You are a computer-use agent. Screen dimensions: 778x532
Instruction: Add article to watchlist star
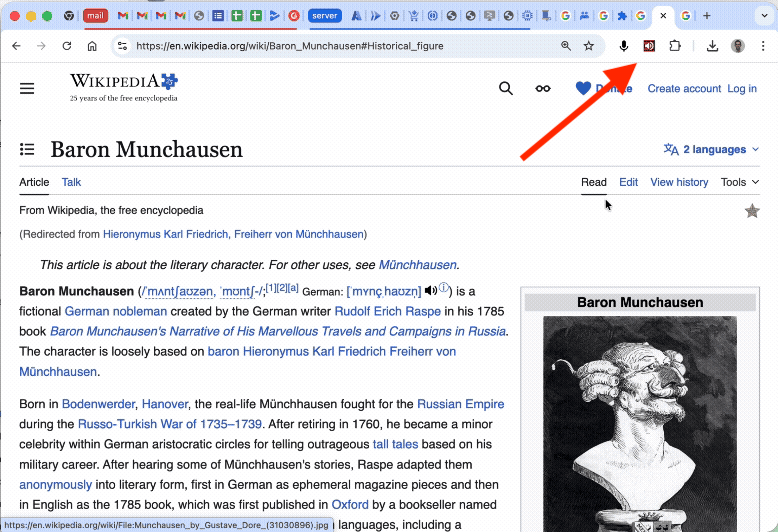[752, 211]
